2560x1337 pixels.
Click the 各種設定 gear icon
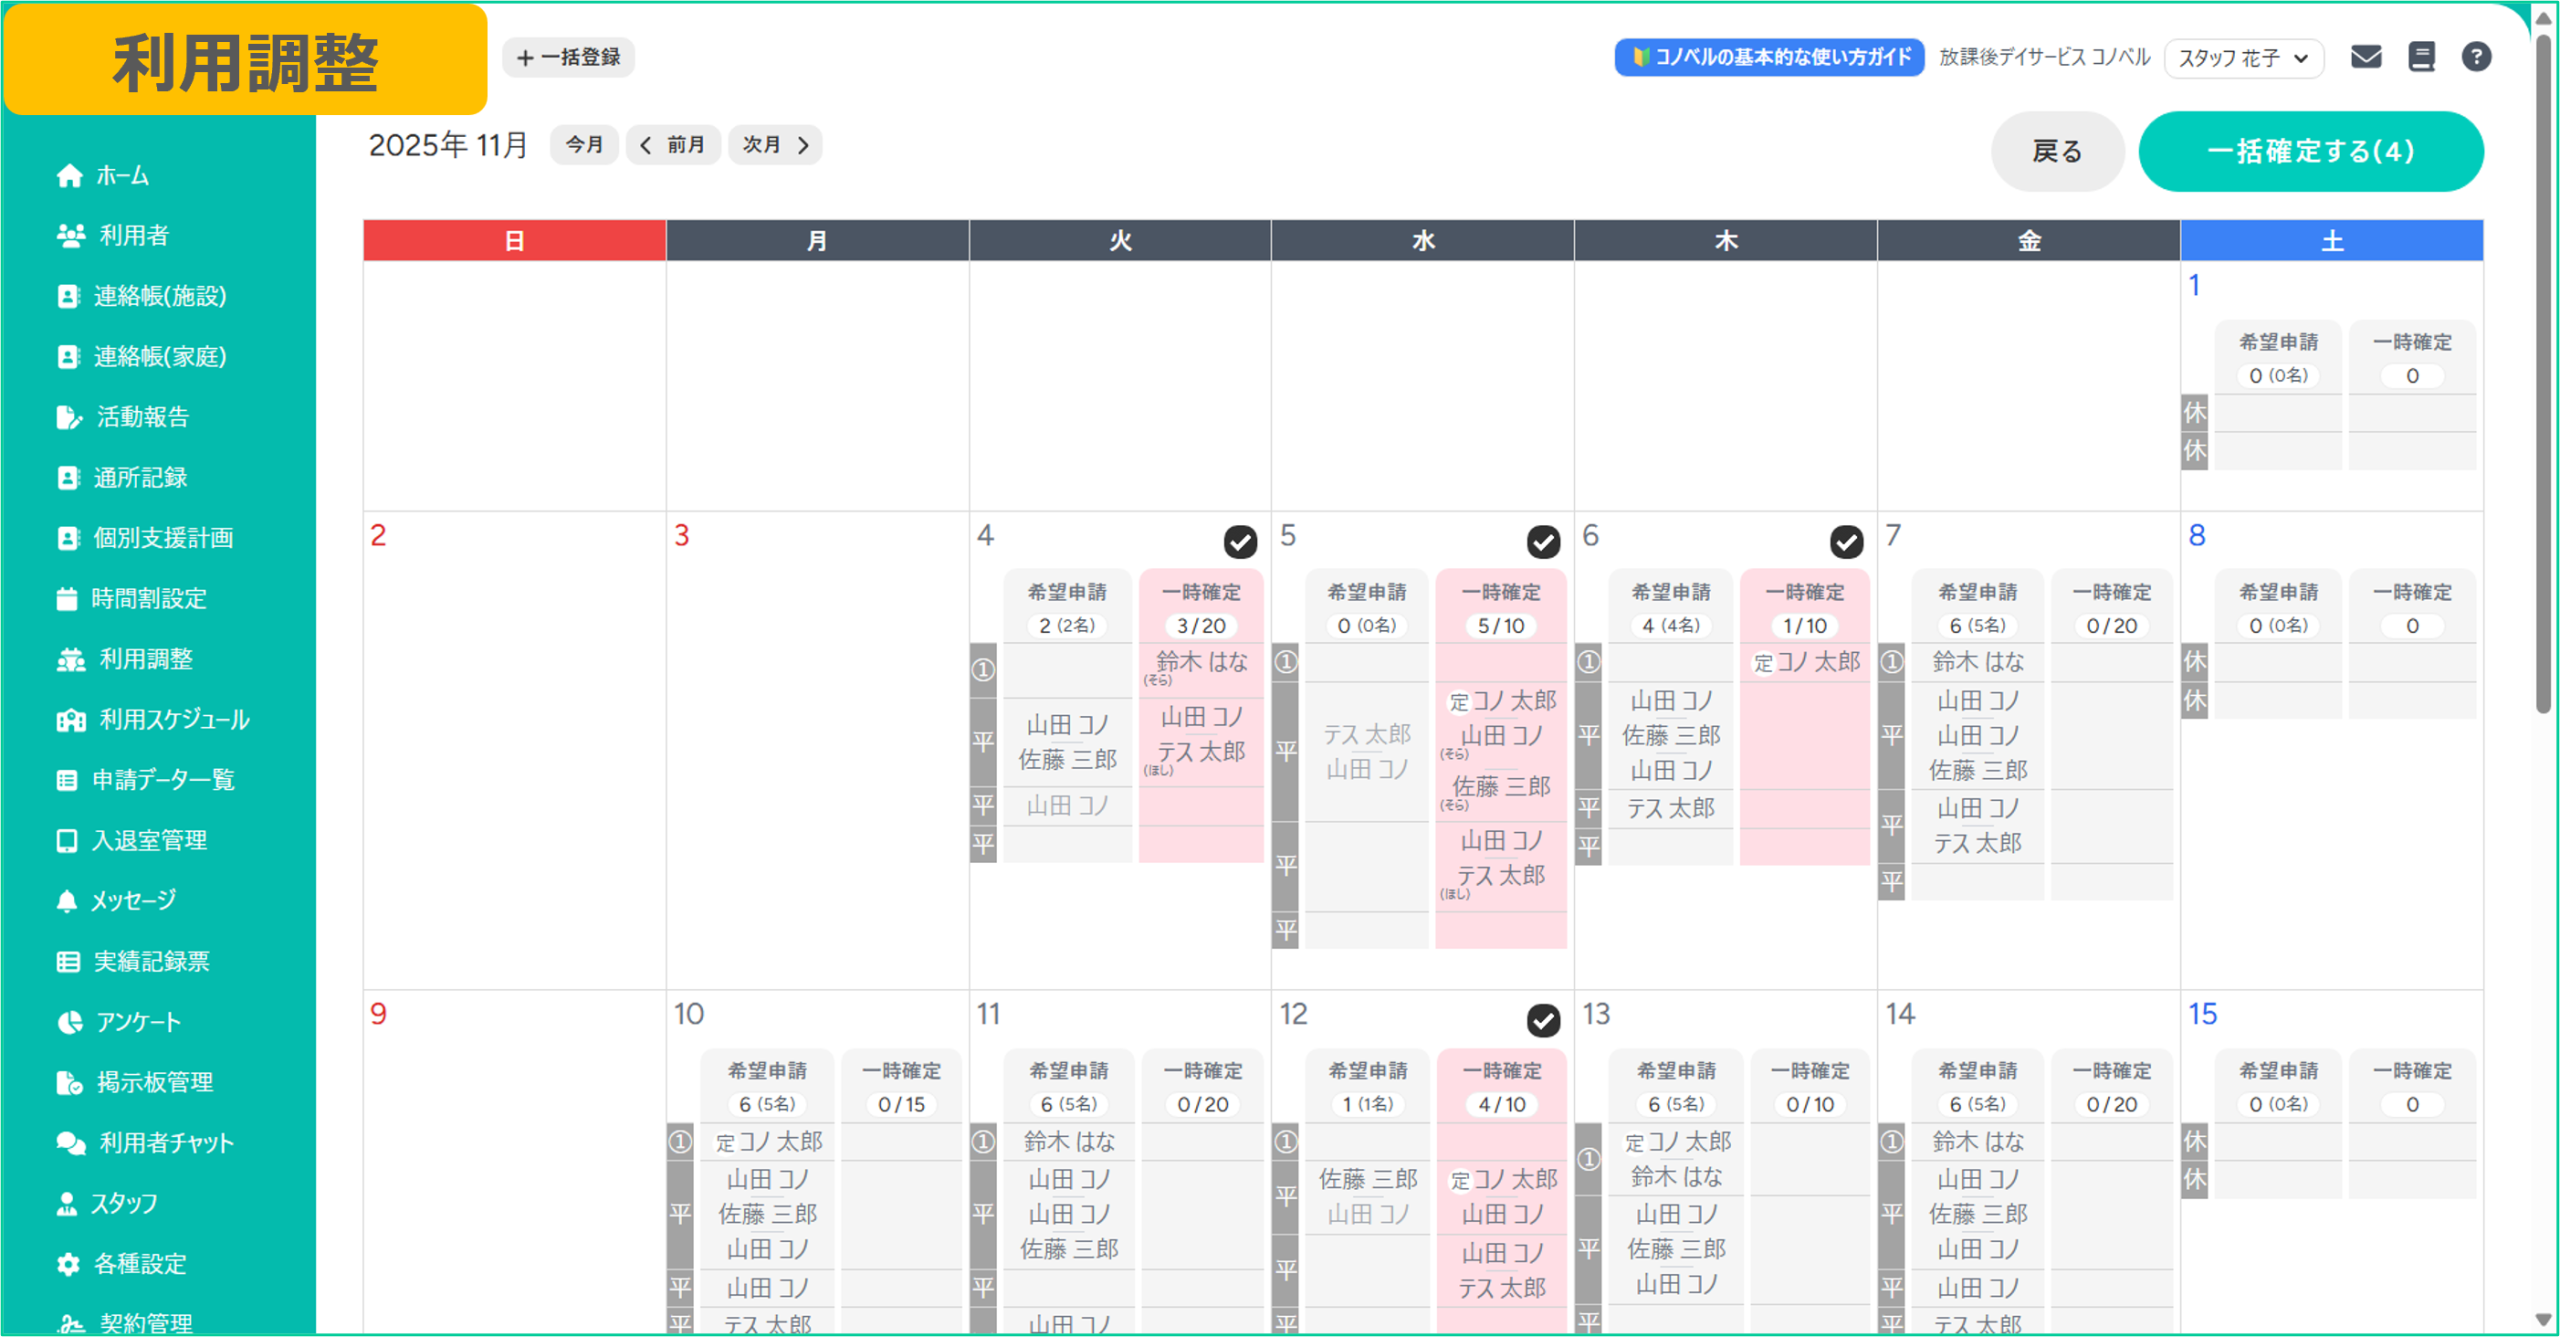point(68,1264)
